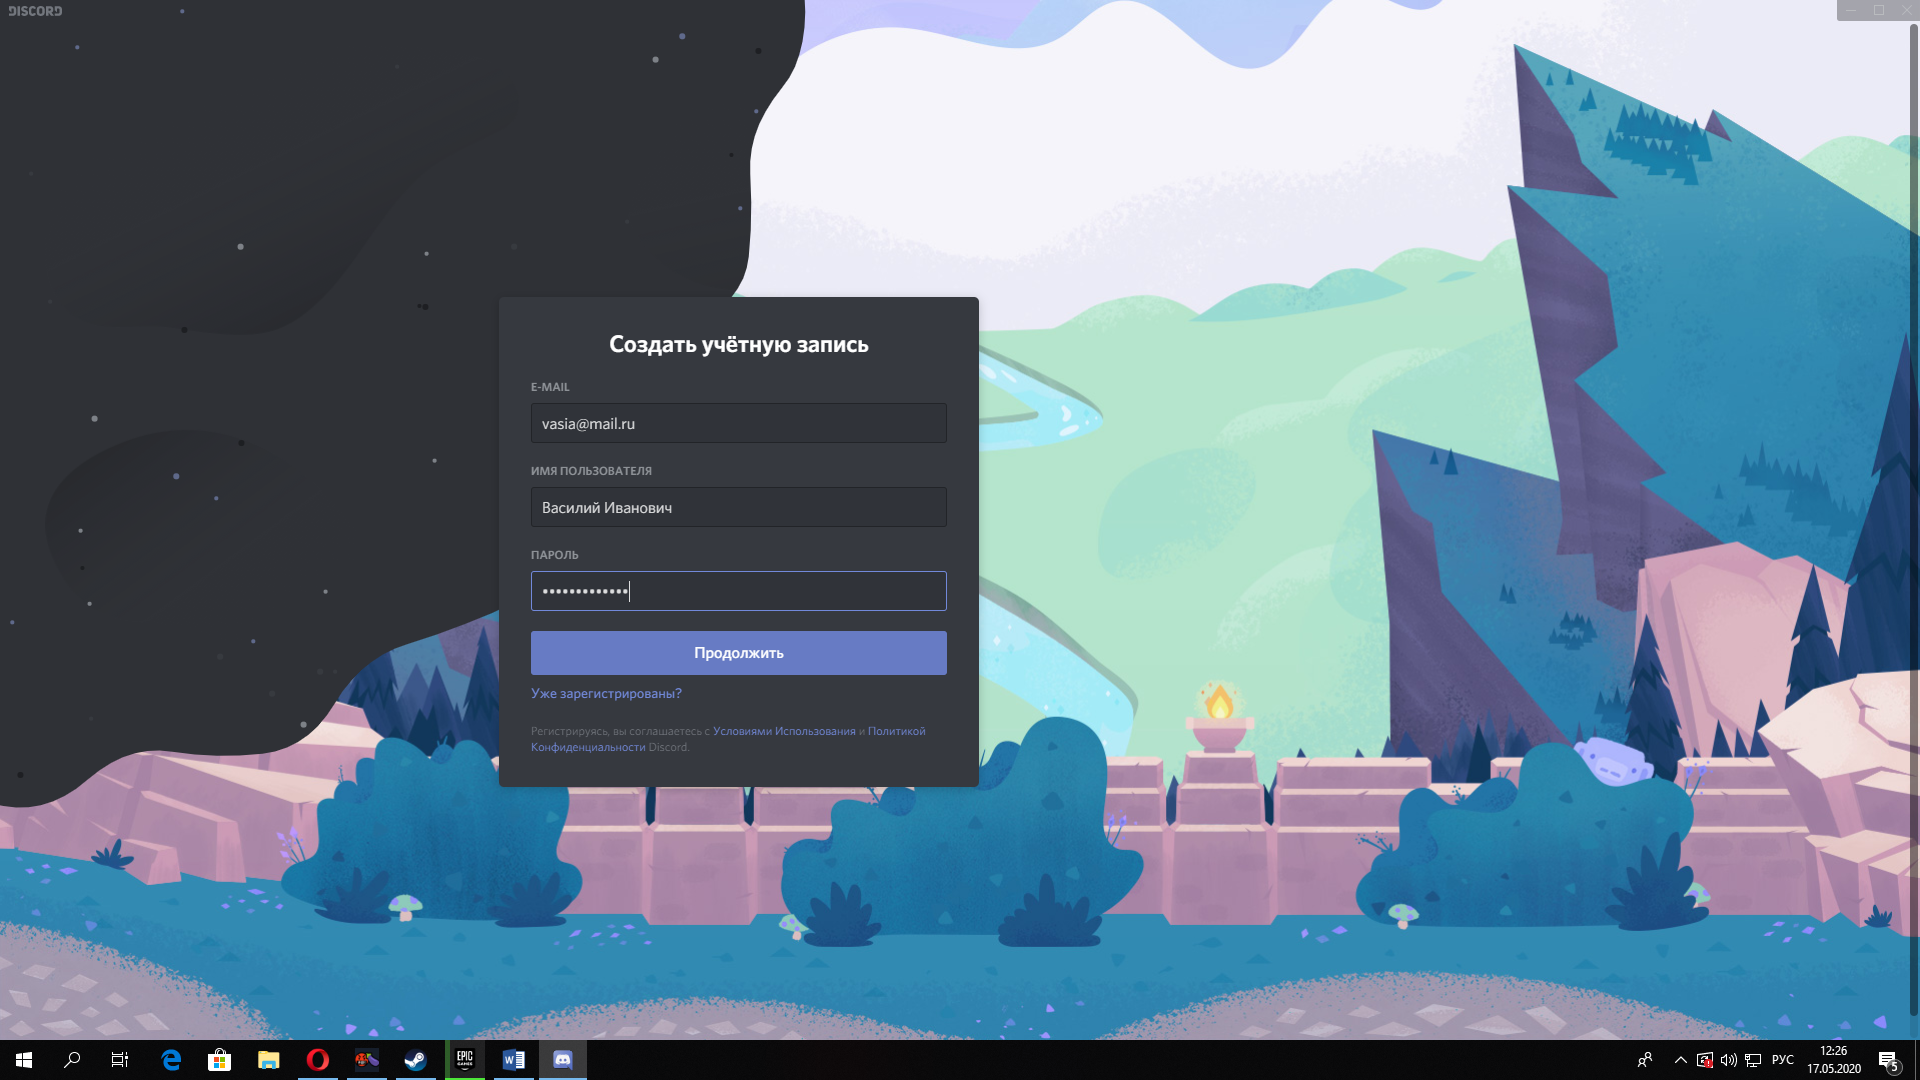Click the Discord icon in taskbar

563,1059
